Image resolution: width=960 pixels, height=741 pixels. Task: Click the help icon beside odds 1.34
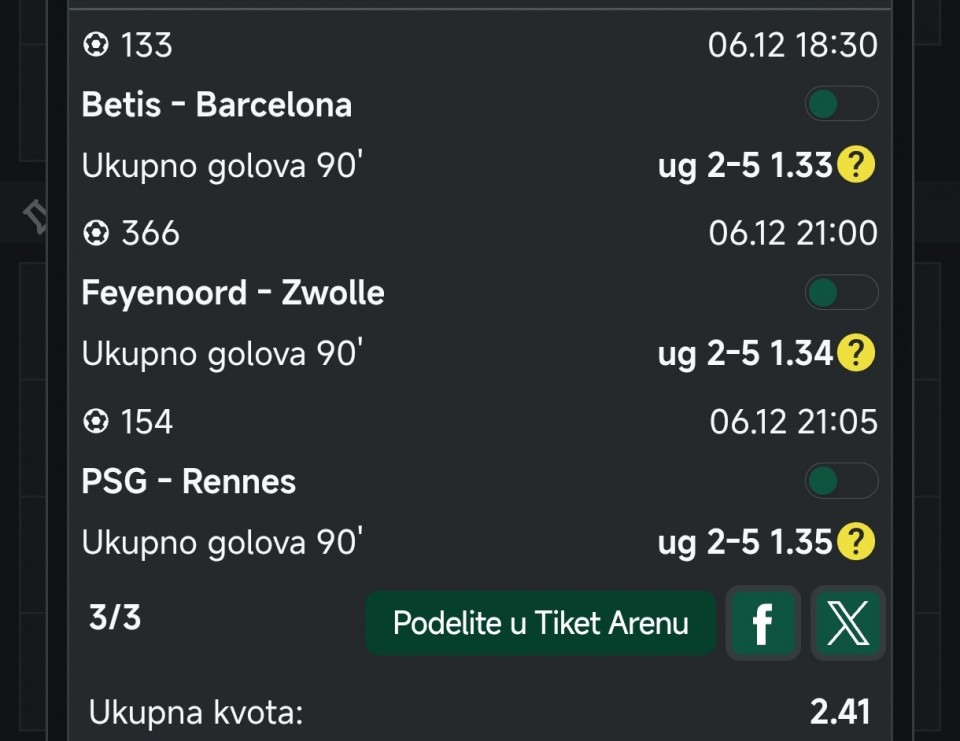(855, 353)
